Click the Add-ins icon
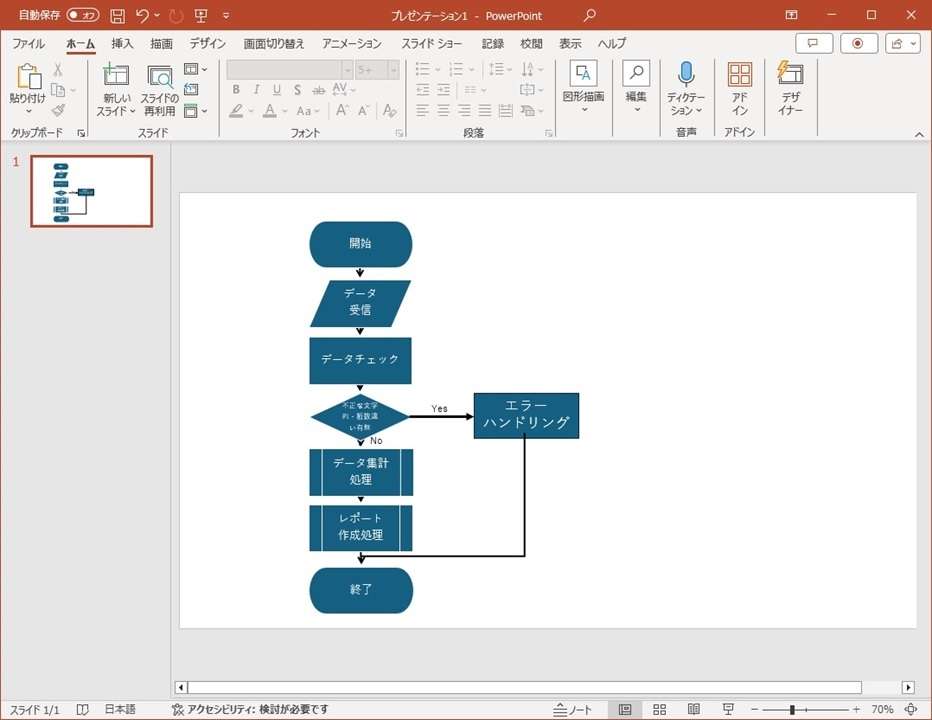The height and width of the screenshot is (720, 932). click(739, 74)
